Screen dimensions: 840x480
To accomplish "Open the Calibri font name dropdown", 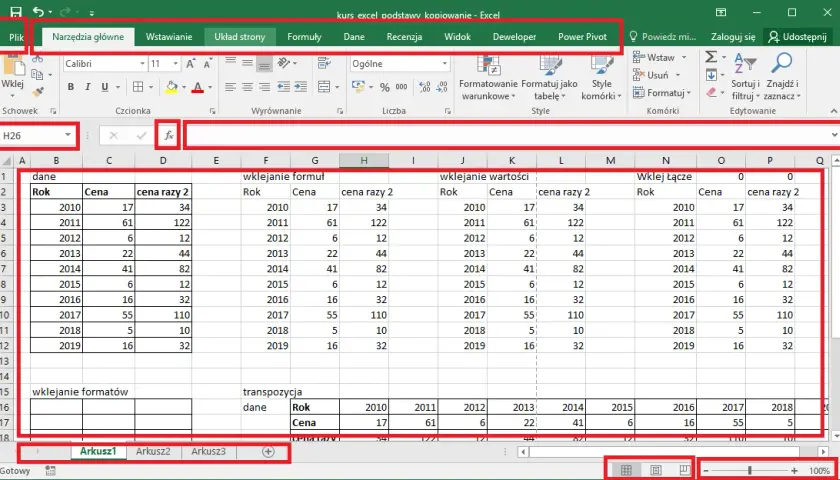I will [142, 64].
